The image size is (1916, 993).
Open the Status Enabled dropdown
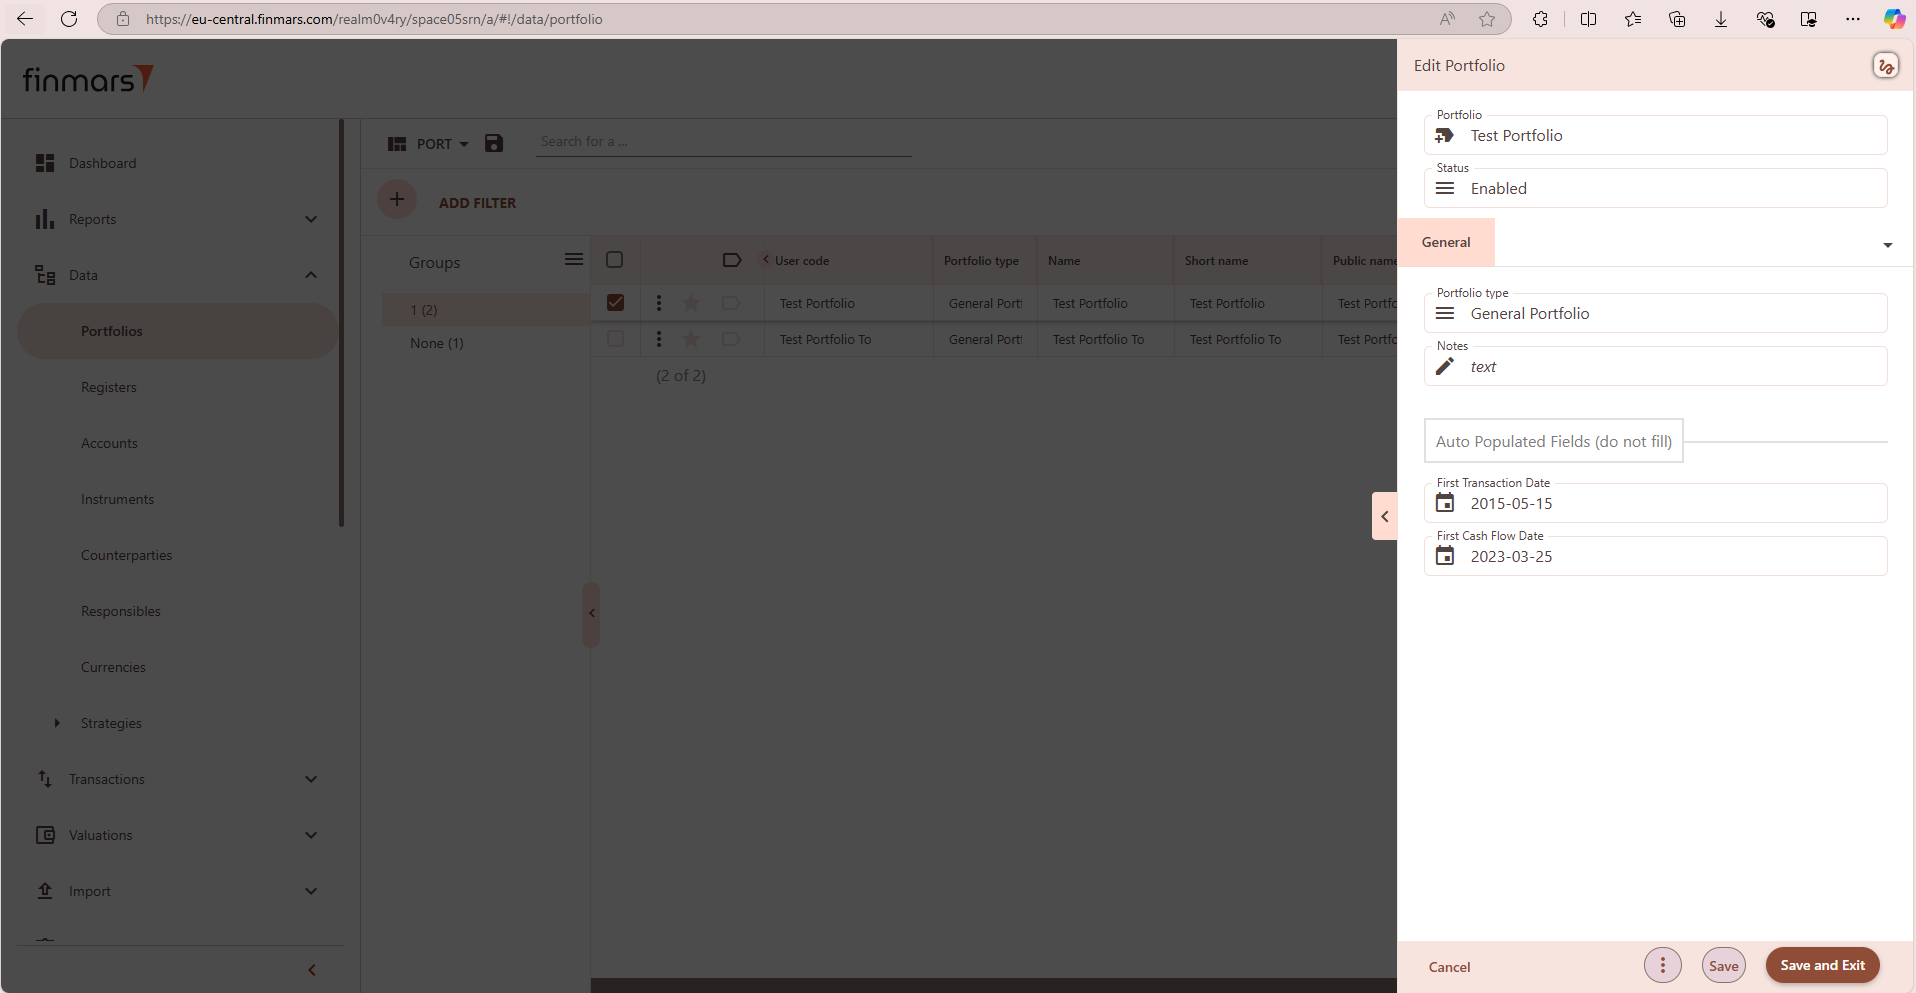(1655, 189)
